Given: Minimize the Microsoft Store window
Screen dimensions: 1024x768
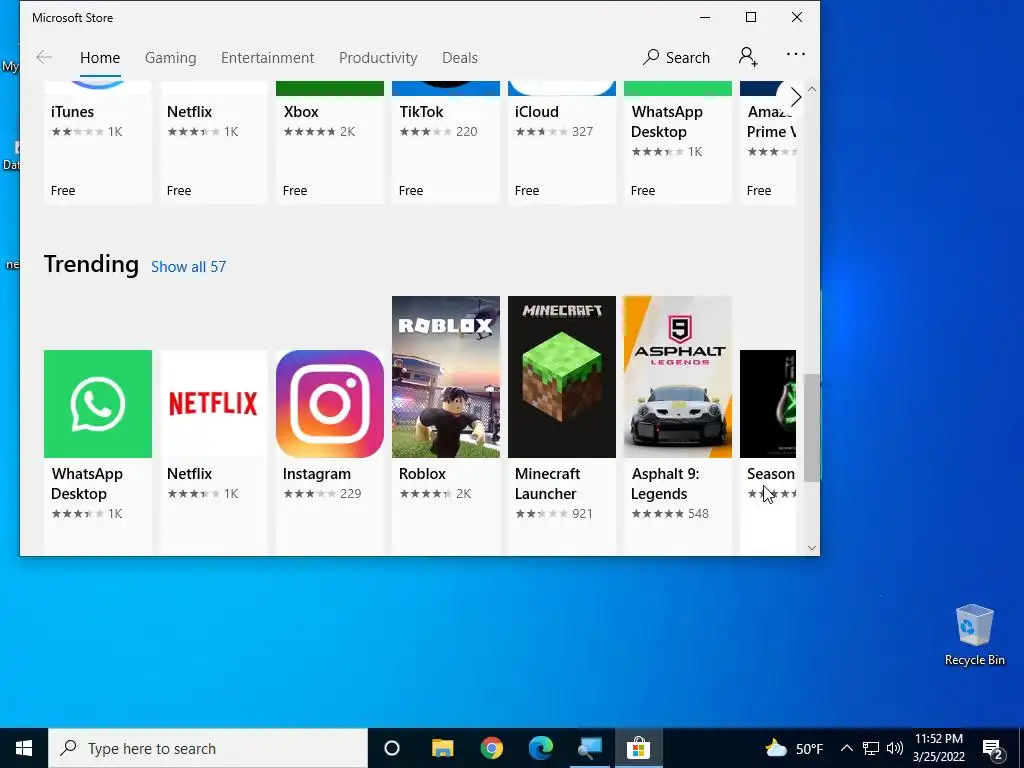Looking at the screenshot, I should (705, 18).
